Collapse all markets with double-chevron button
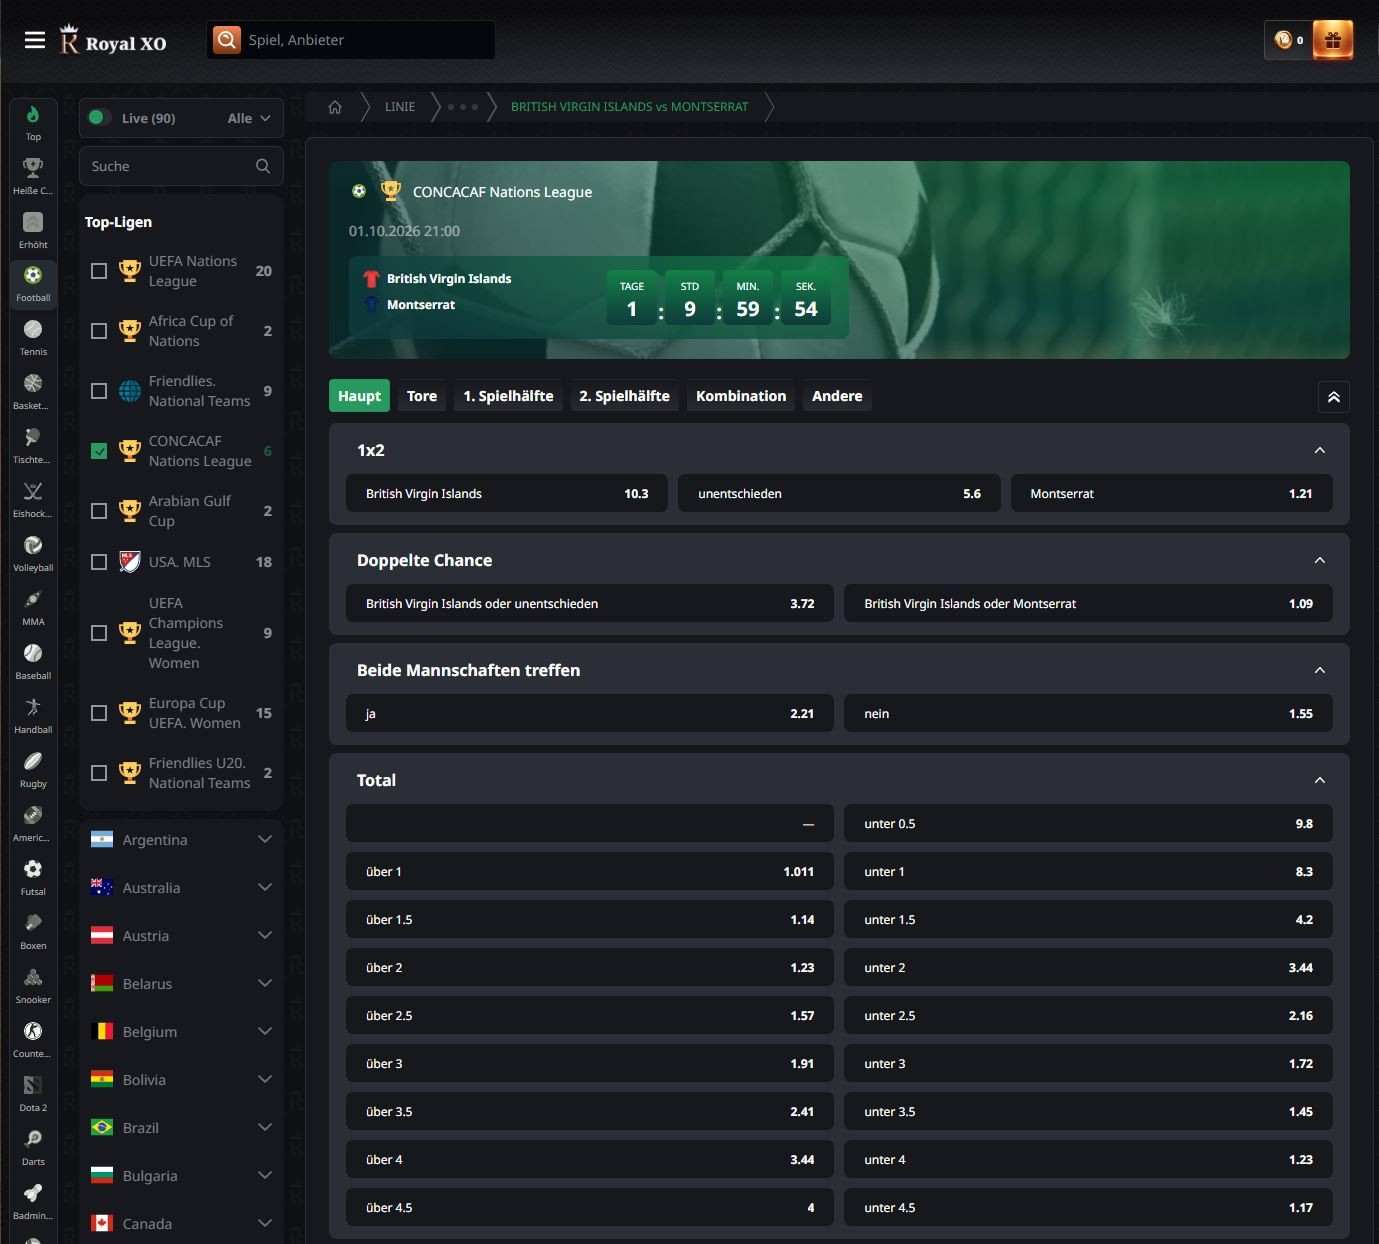This screenshot has width=1379, height=1244. tap(1333, 397)
